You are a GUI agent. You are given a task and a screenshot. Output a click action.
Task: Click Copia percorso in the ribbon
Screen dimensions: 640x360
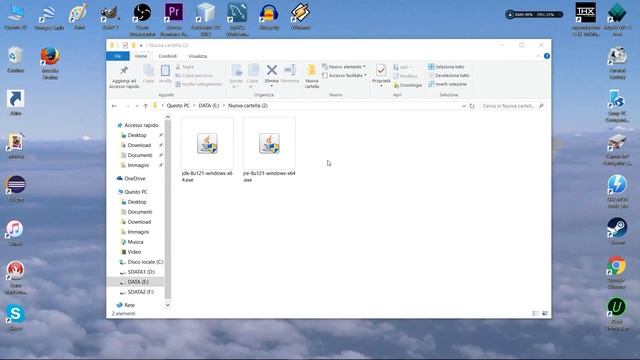click(194, 76)
